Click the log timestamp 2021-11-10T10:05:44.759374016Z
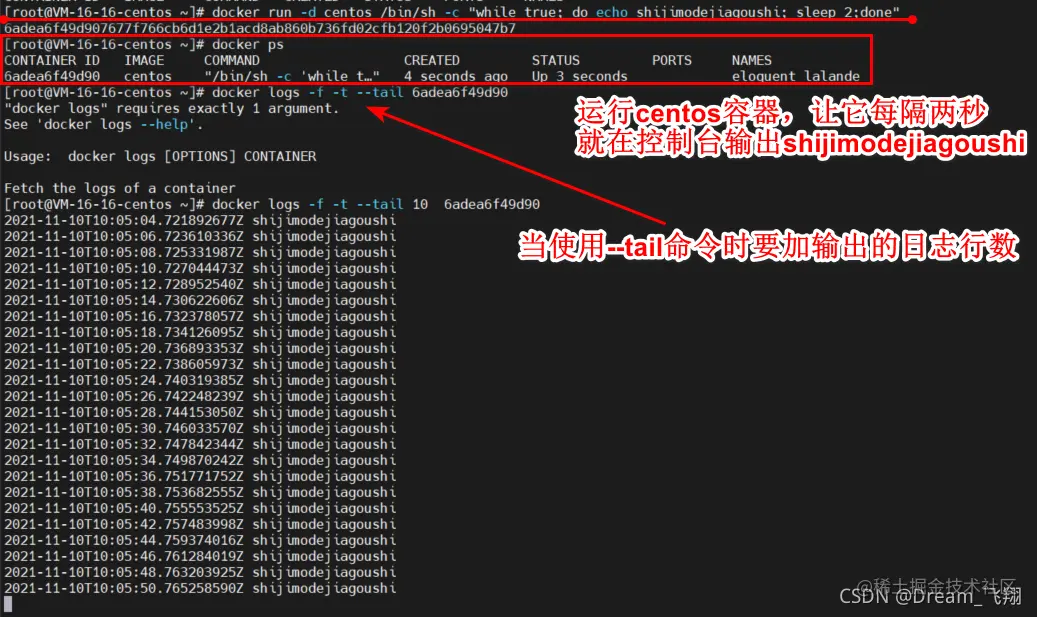 [x=124, y=540]
